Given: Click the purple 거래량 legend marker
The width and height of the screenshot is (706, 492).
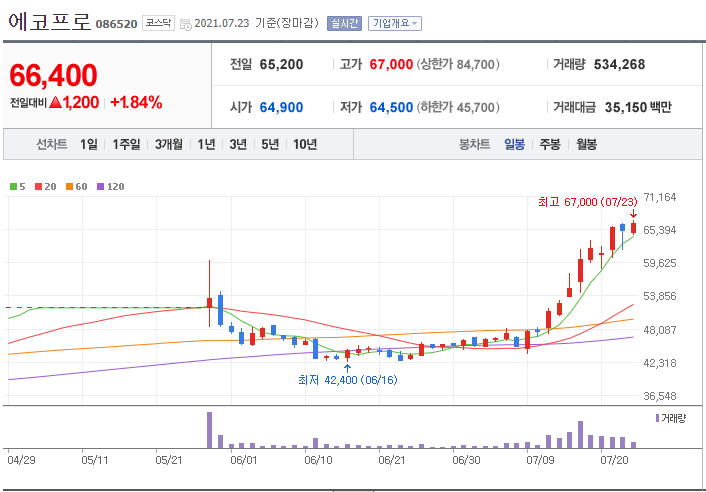Looking at the screenshot, I should click(x=657, y=418).
